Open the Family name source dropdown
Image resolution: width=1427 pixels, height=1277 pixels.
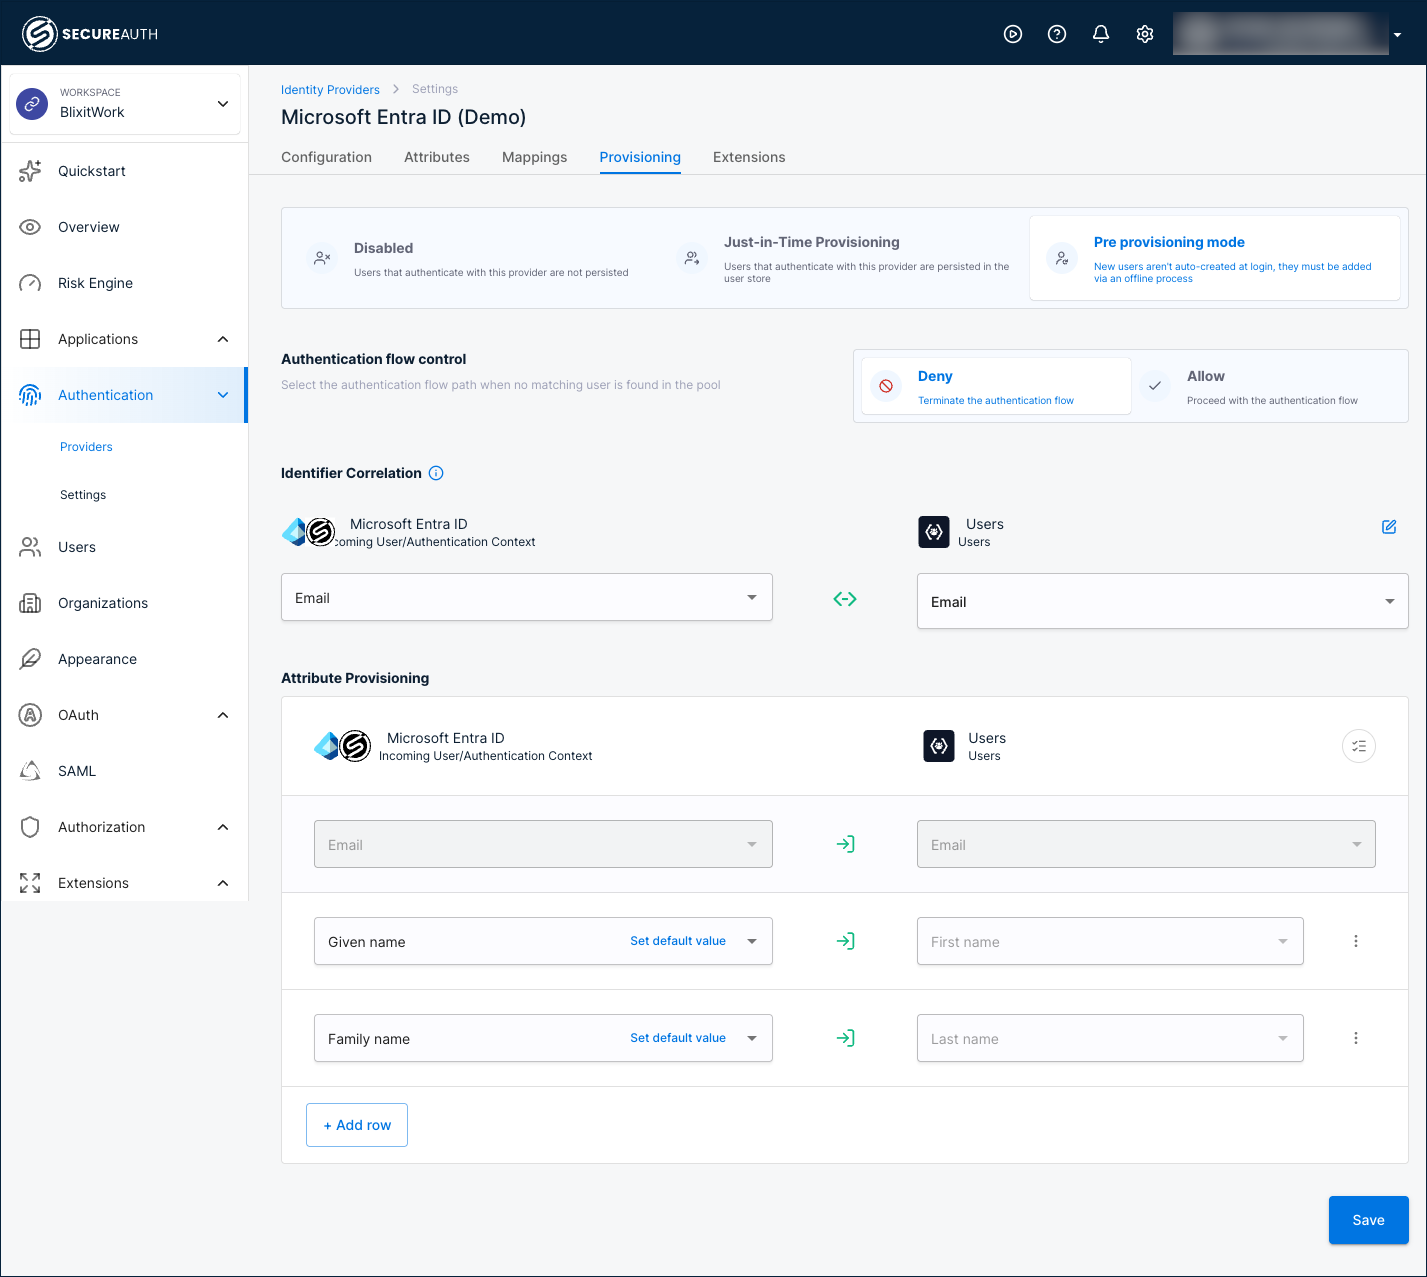[543, 1038]
